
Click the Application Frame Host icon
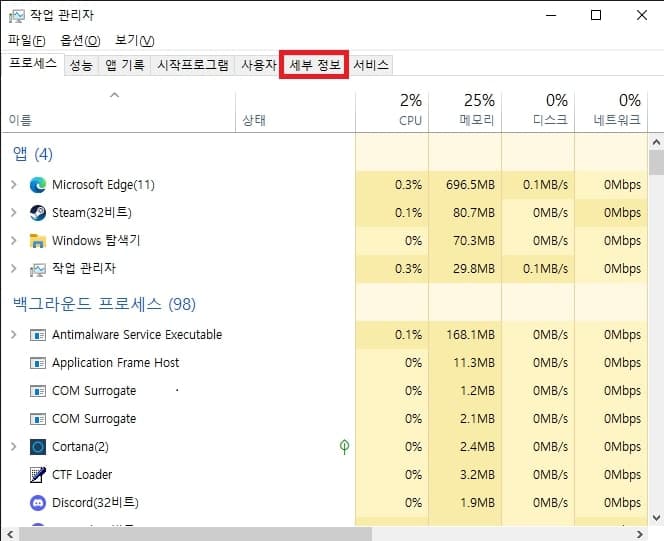tap(38, 363)
